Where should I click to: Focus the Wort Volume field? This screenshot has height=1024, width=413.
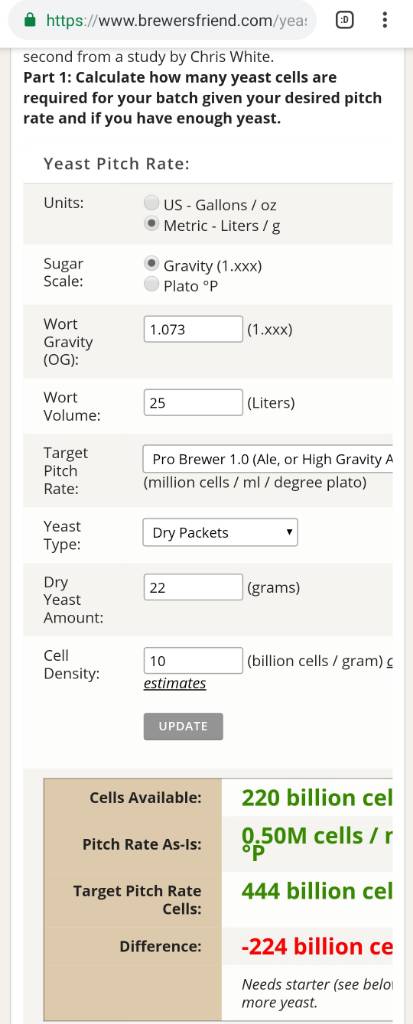point(193,402)
